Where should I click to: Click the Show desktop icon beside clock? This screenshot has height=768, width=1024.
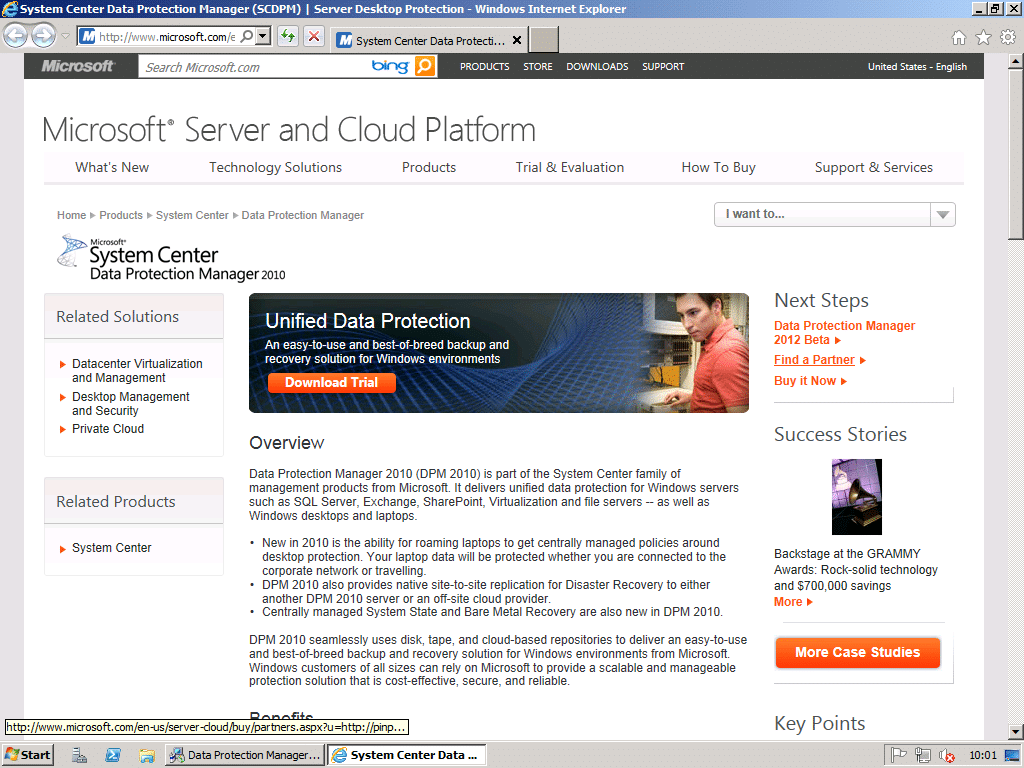(1012, 755)
